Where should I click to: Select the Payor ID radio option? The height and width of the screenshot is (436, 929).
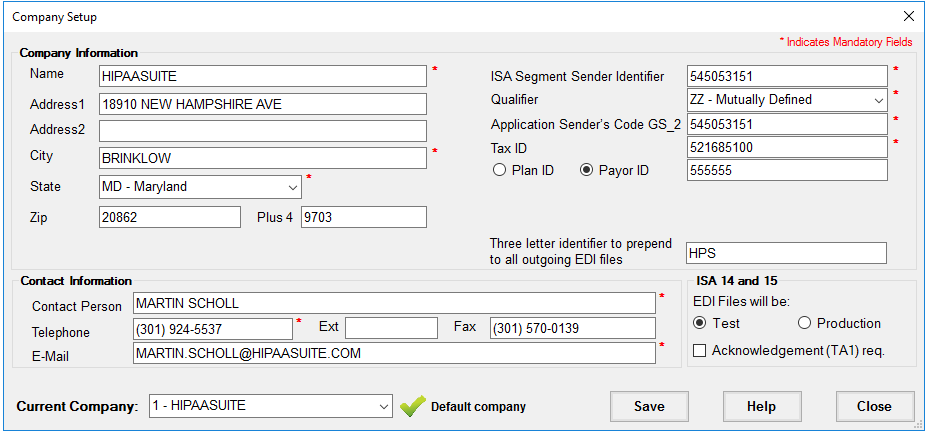(588, 171)
